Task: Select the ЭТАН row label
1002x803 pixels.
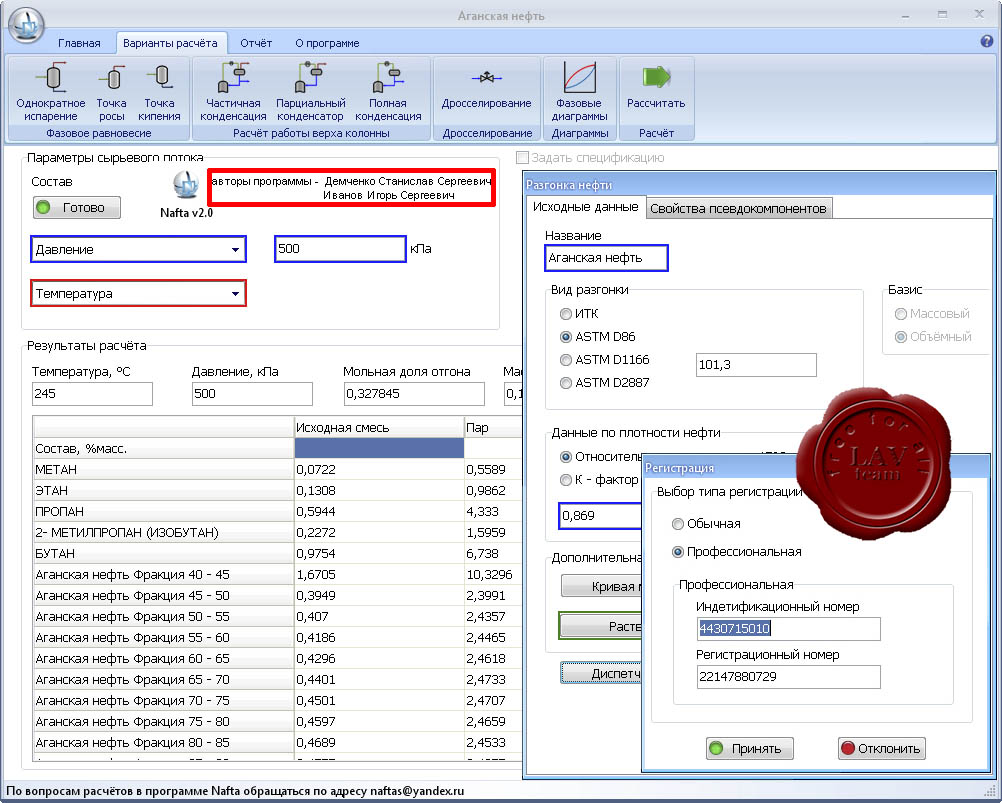Action: click(x=163, y=491)
